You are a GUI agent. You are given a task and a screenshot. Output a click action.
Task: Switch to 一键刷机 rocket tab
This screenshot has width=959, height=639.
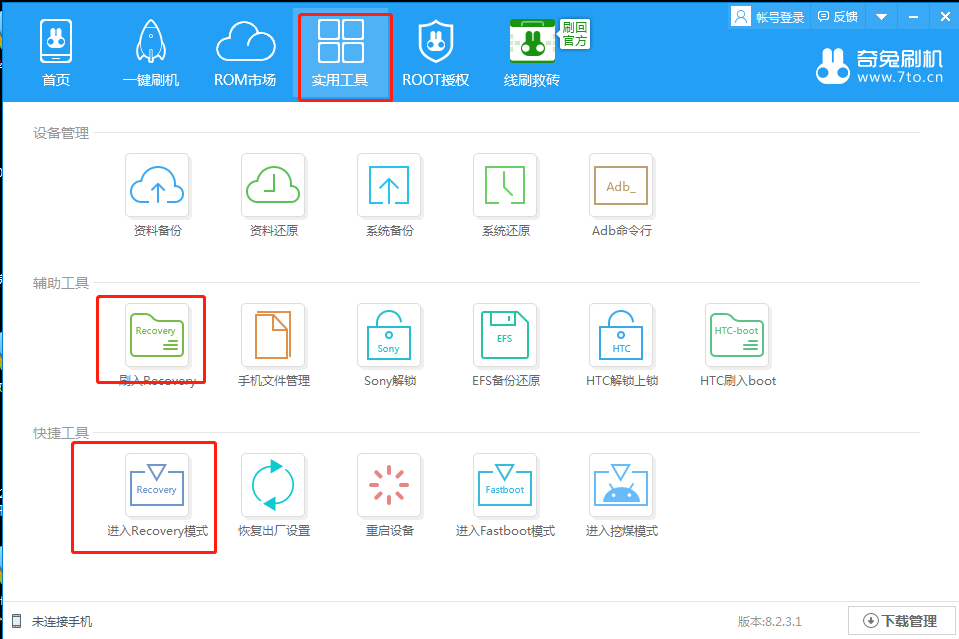150,53
